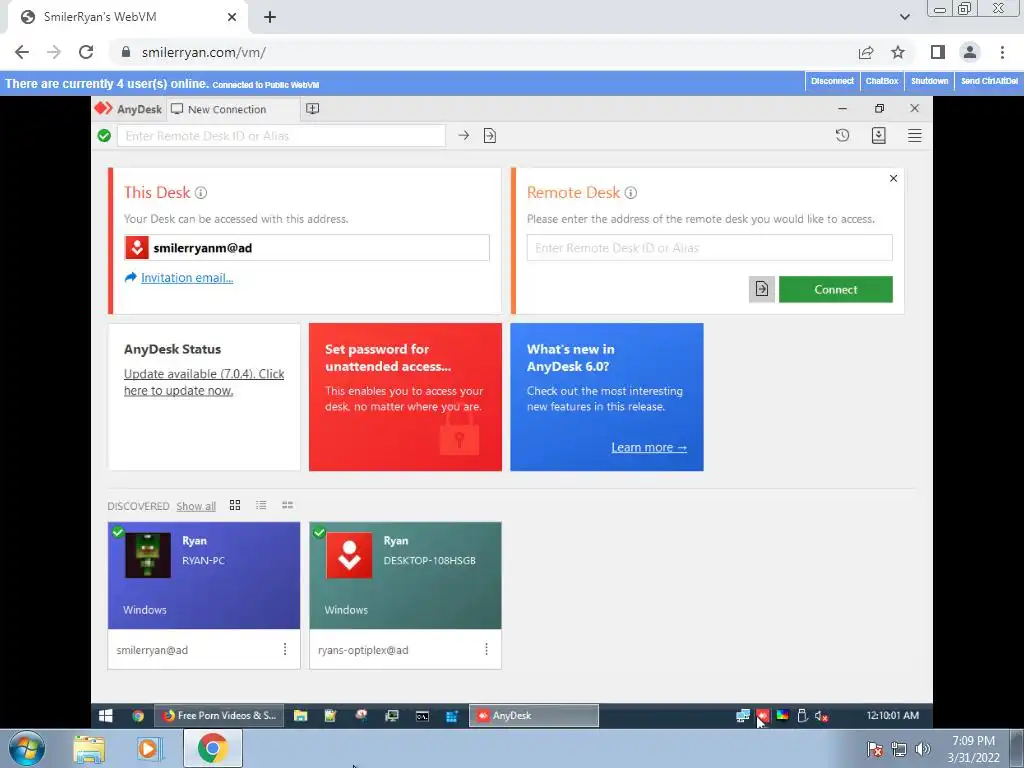Click the host volume speaker tray icon
Screen dimensions: 1024x768
(922, 749)
